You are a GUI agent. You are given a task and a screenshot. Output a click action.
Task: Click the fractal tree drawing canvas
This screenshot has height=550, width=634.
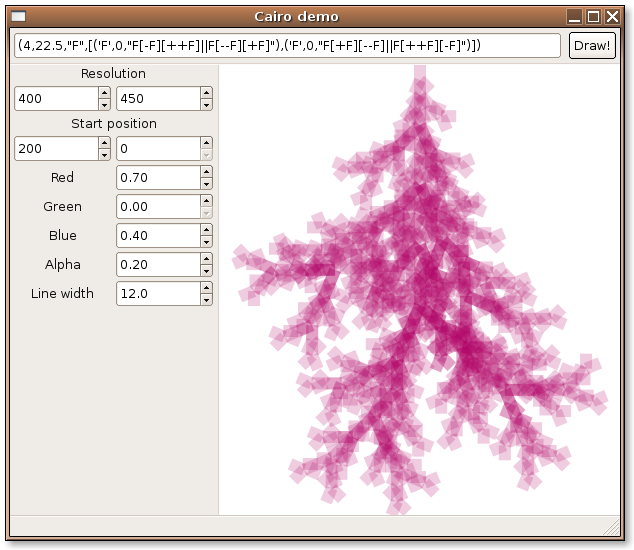tap(419, 290)
